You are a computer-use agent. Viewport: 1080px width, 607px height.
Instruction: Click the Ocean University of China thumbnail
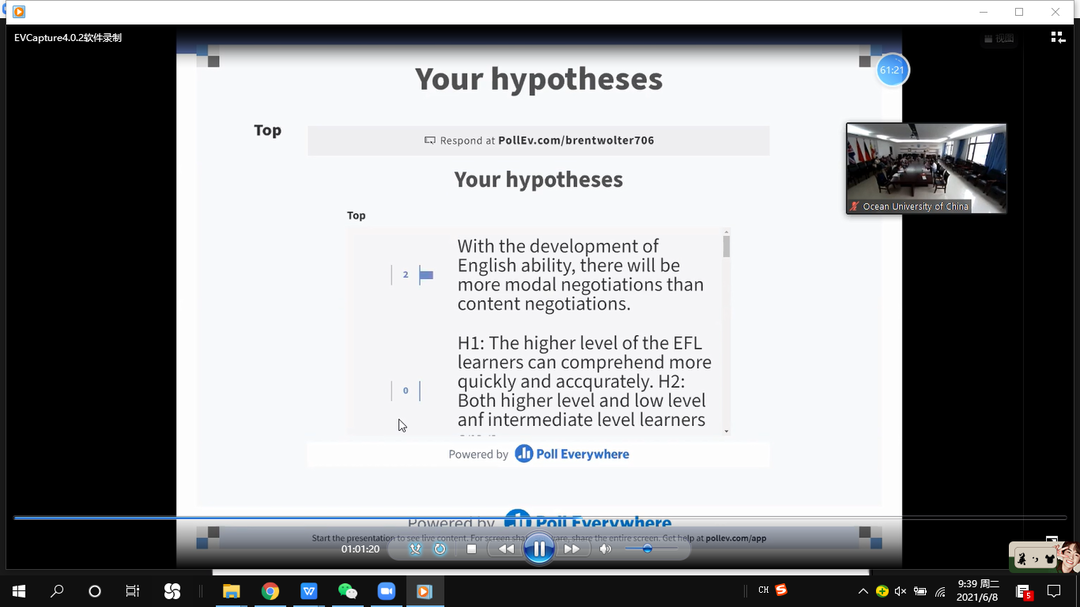(x=926, y=167)
